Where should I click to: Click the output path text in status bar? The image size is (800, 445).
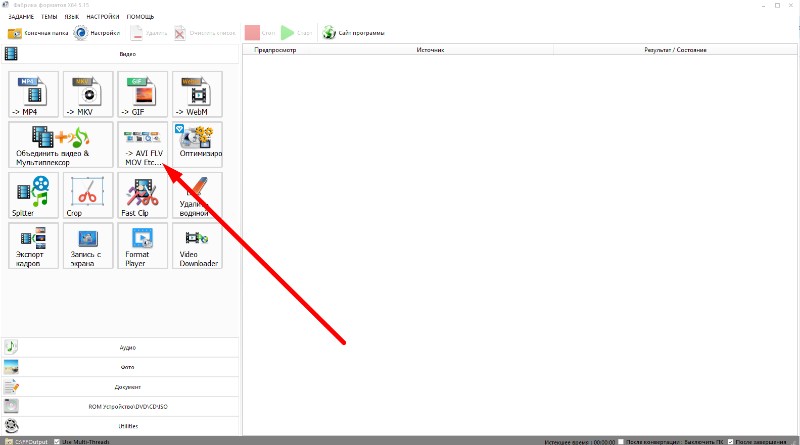pyautogui.click(x=31, y=441)
